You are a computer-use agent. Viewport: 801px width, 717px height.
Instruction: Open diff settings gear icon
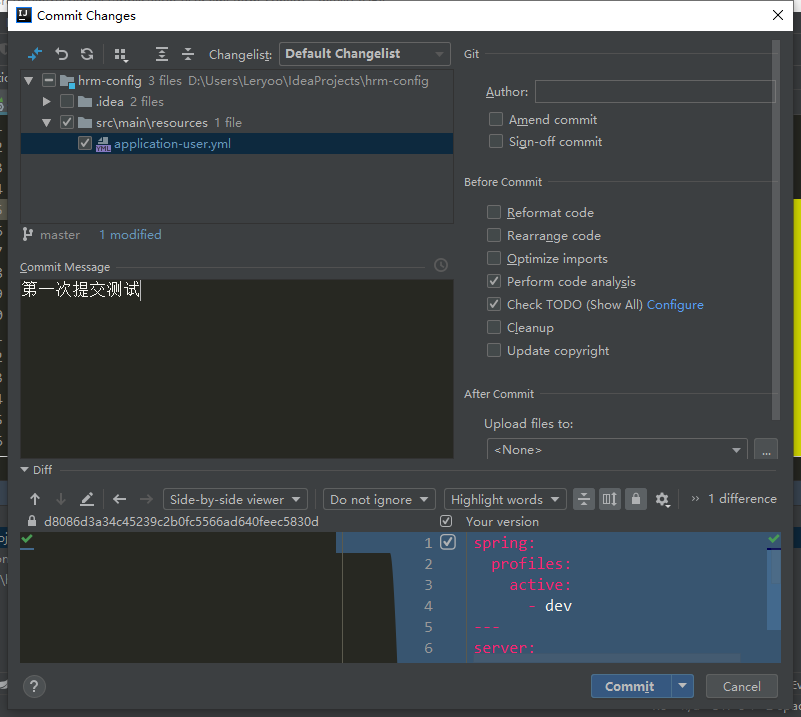click(x=662, y=499)
